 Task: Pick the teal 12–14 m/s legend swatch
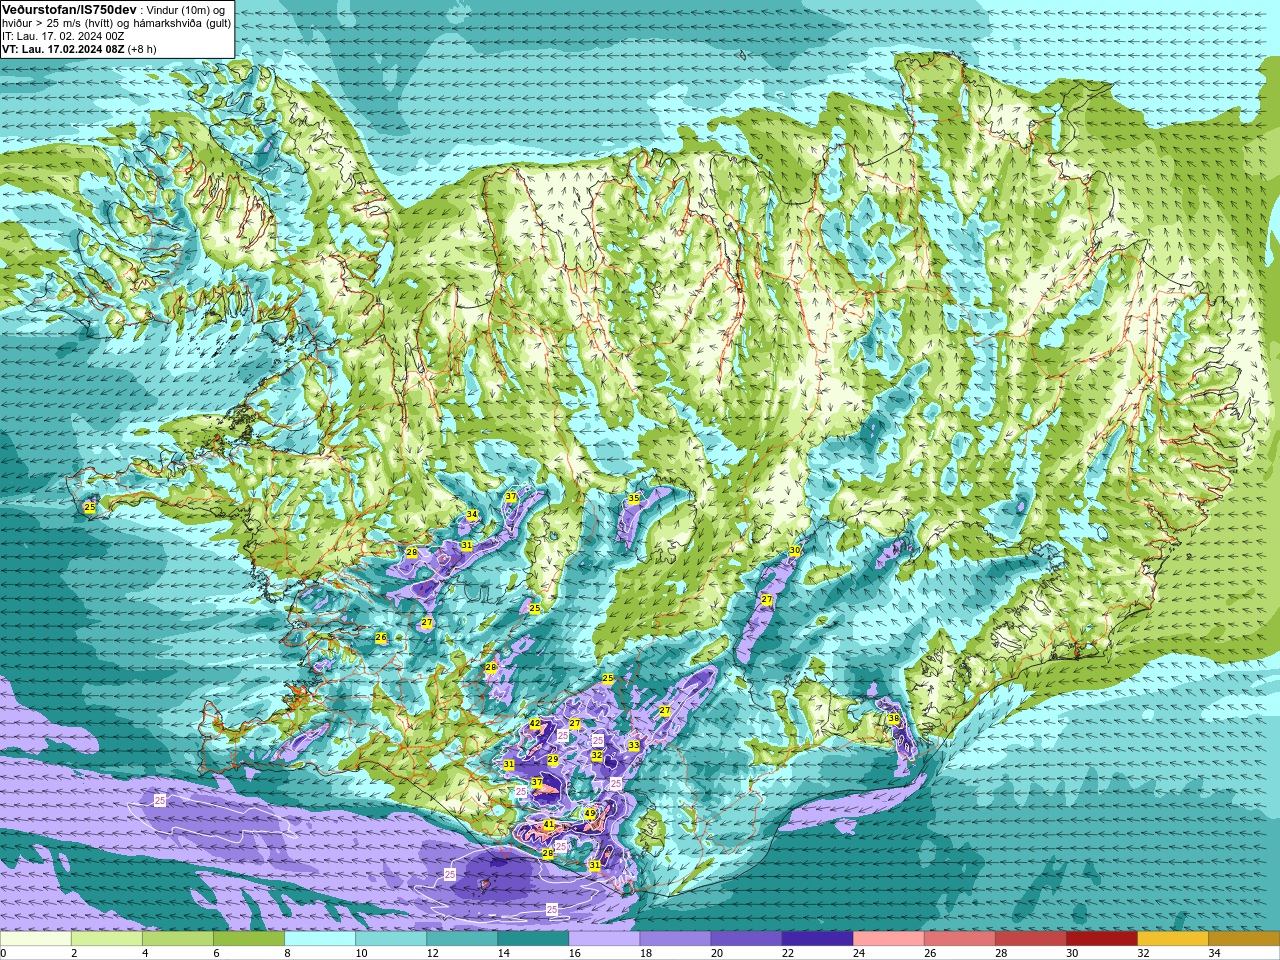462,939
